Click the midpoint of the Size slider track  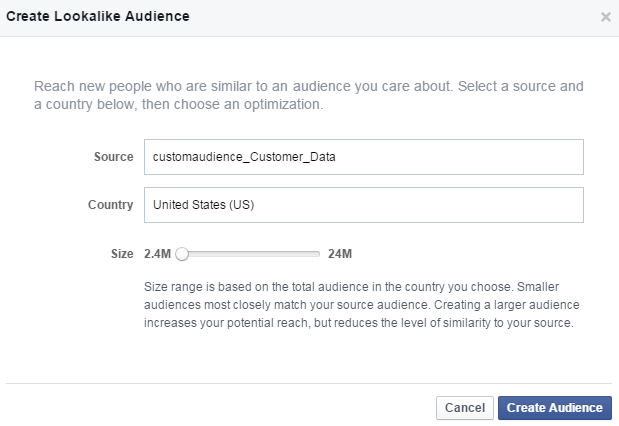click(250, 254)
